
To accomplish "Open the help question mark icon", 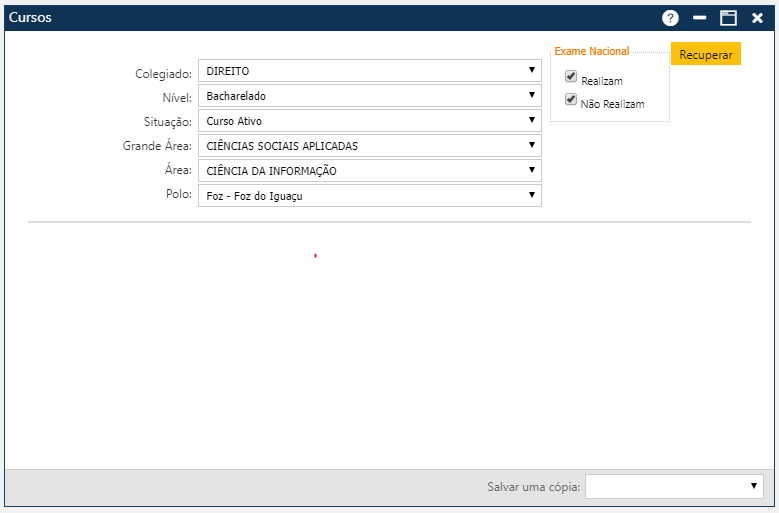I will click(x=670, y=18).
